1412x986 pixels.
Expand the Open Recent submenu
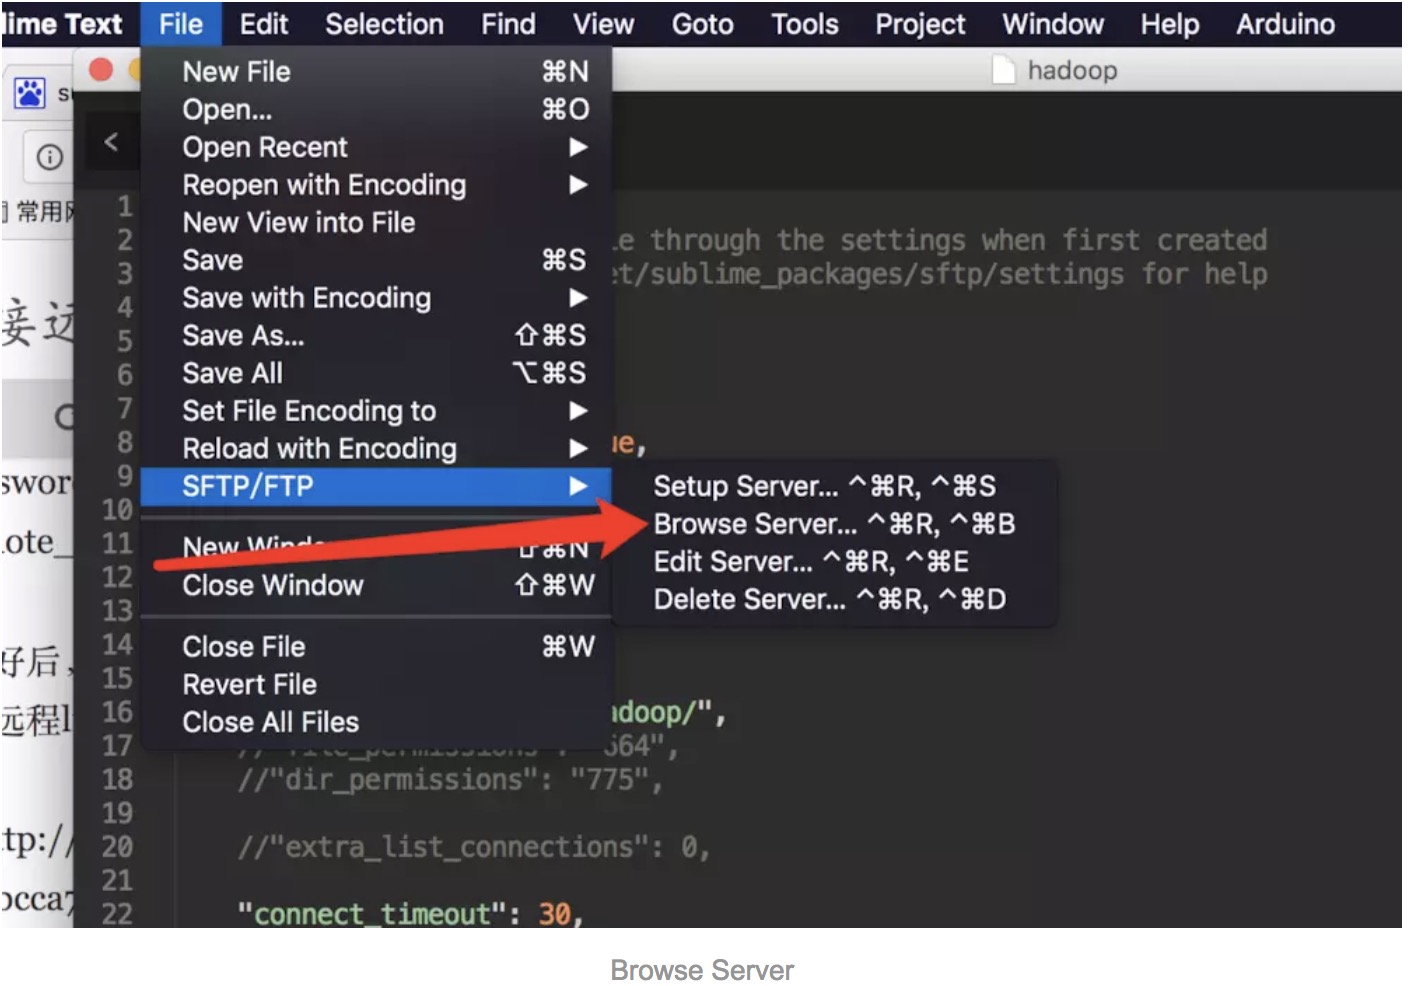click(x=376, y=147)
